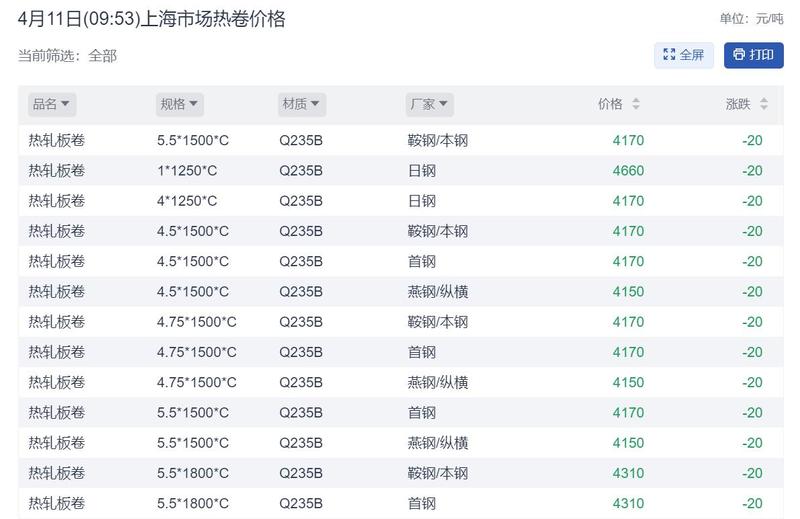Screen dimensions: 800x519
Task: Open the 材质 filter dropdown
Action: [302, 104]
